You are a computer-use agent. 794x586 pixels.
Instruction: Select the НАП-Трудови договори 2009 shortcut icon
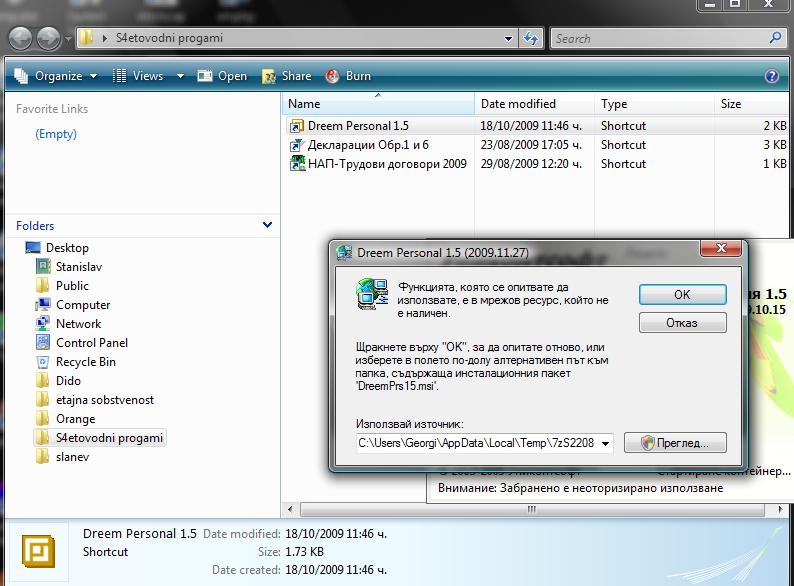click(x=296, y=164)
